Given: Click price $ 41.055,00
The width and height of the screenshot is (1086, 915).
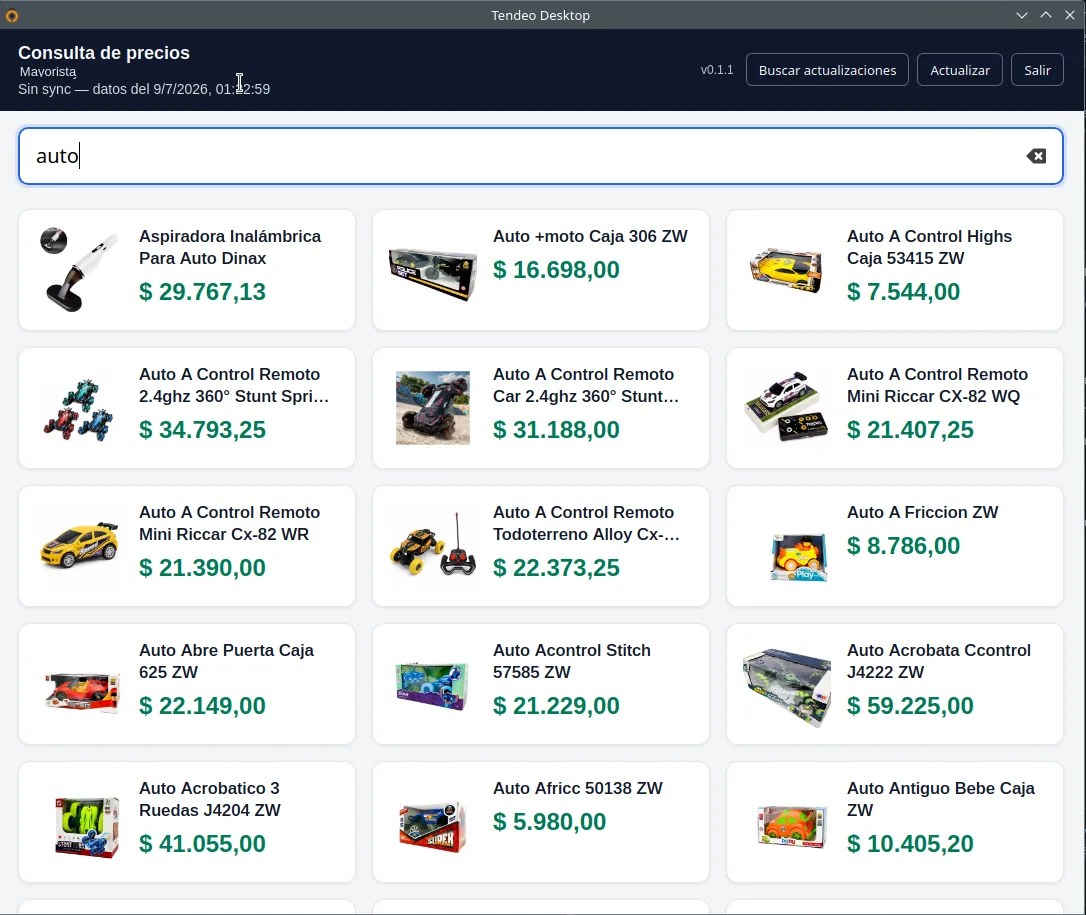Looking at the screenshot, I should [x=202, y=844].
